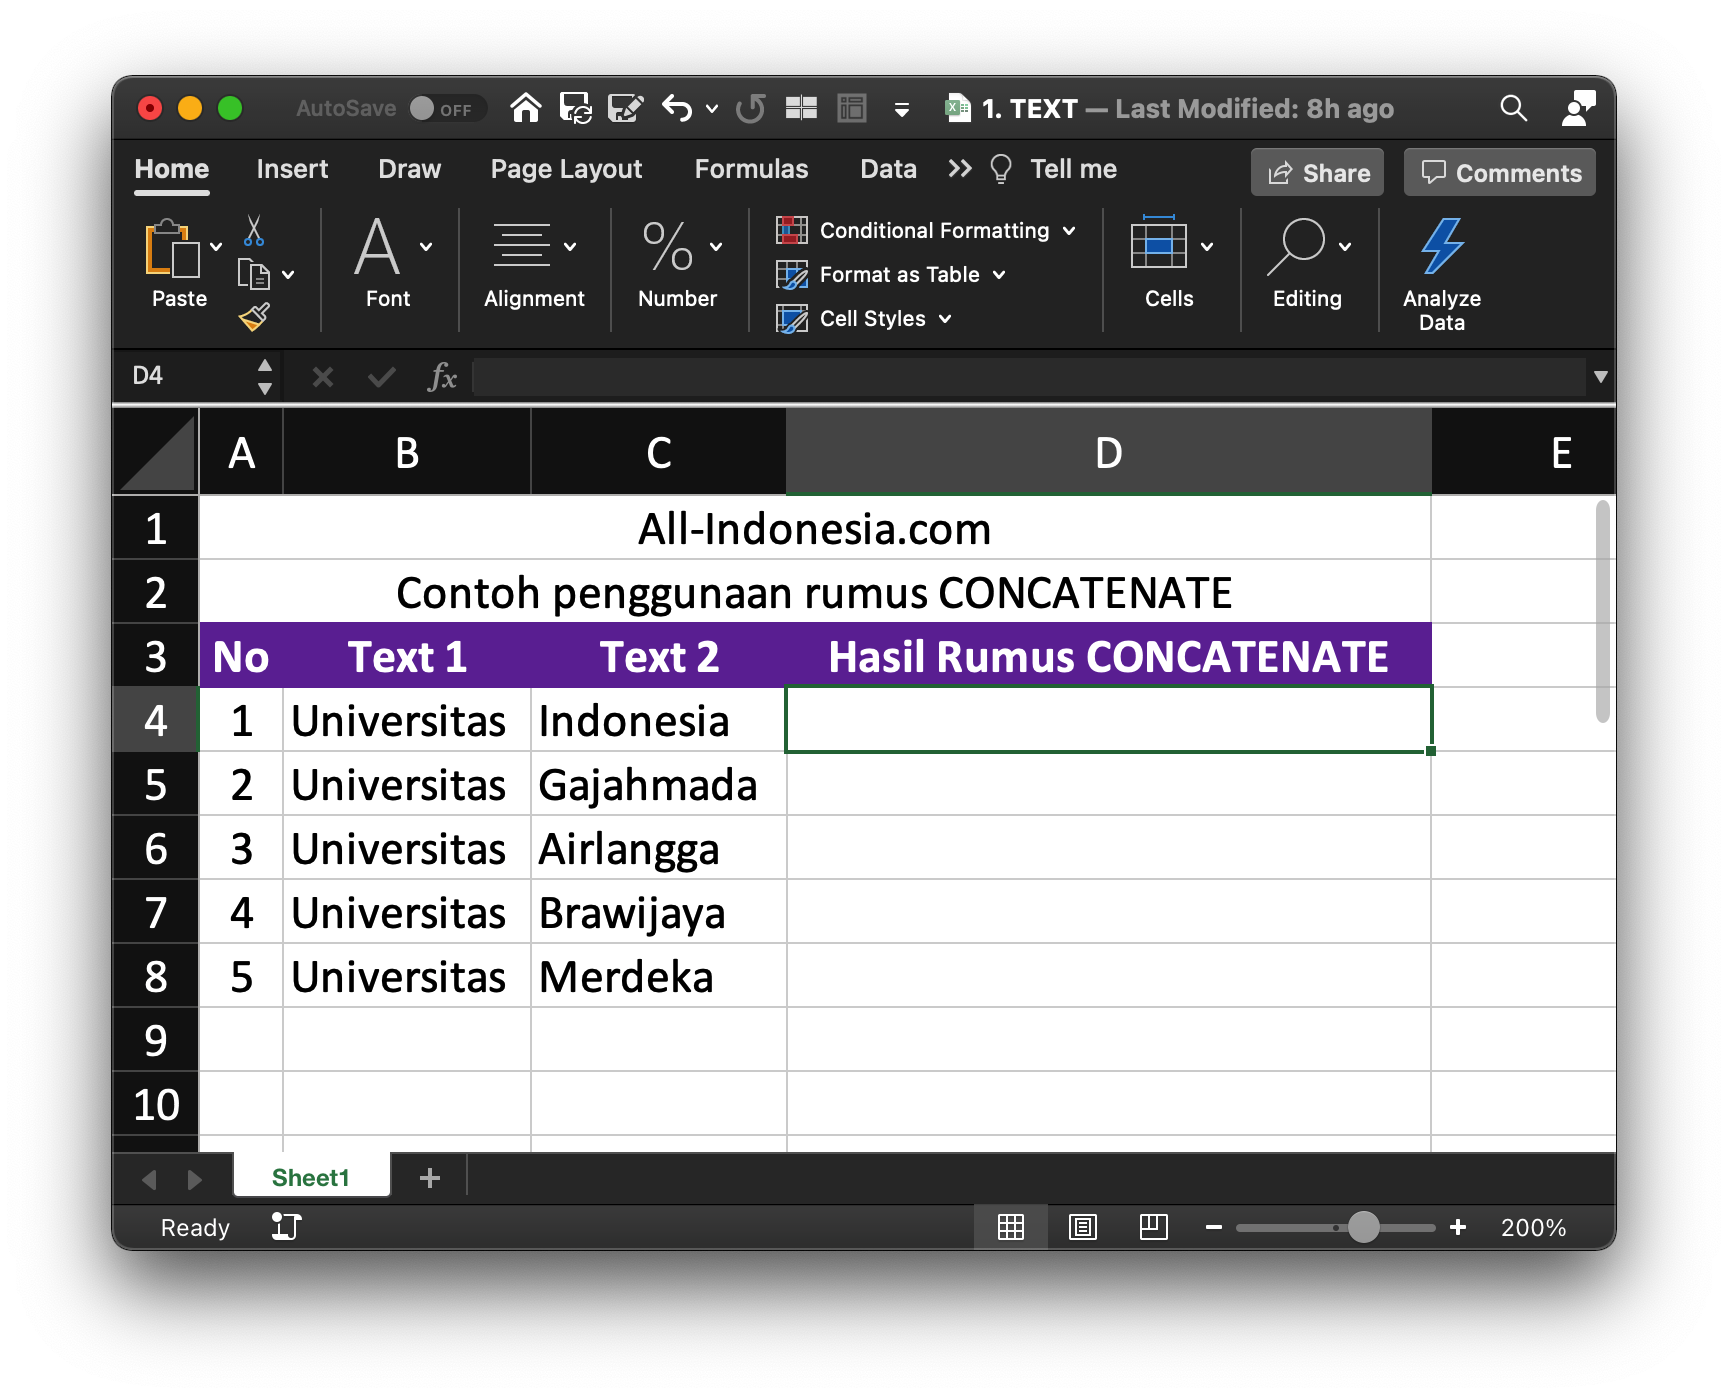Click the Undo arrow icon
The height and width of the screenshot is (1398, 1728).
pos(677,108)
